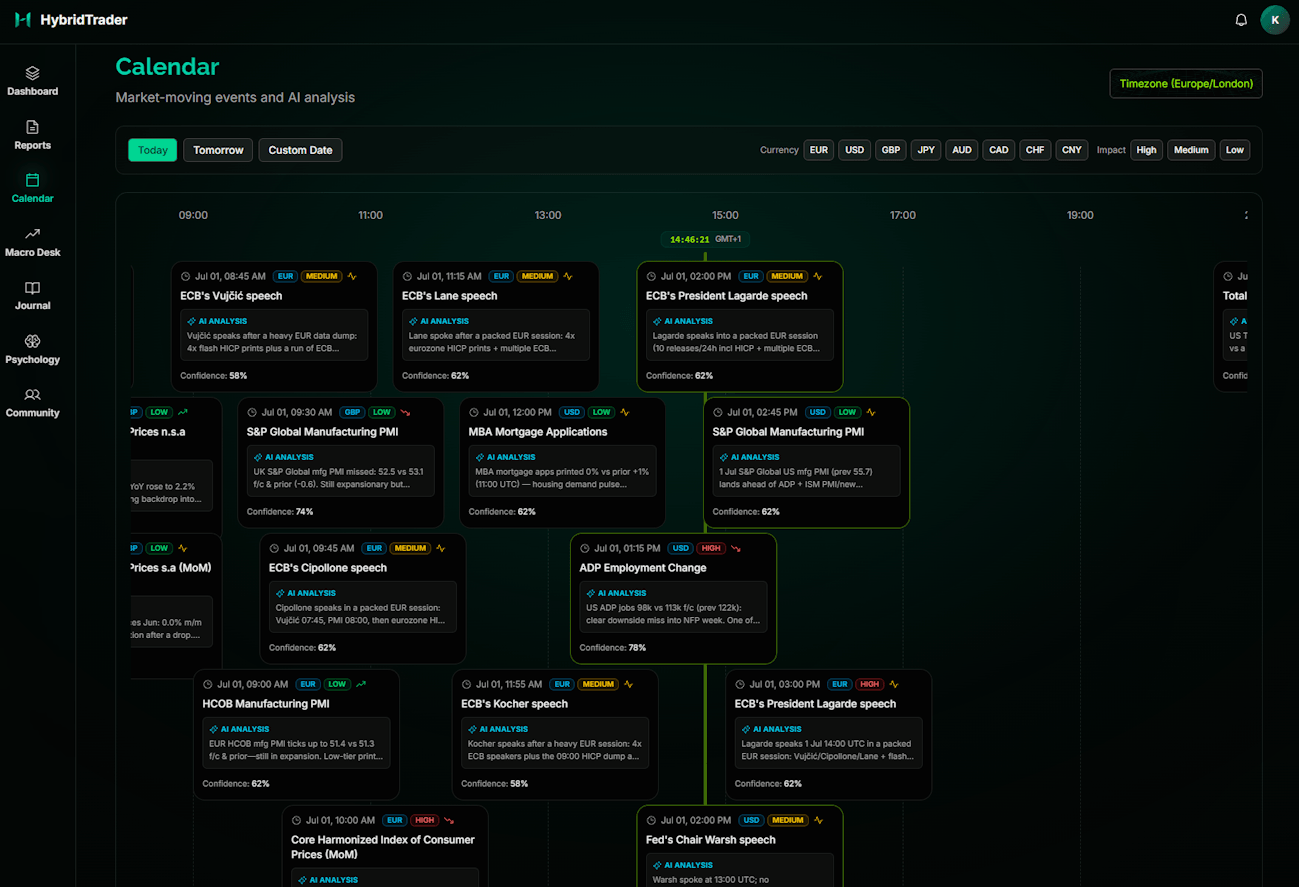1299x887 pixels.
Task: Open the ADP Employment Change event
Action: point(673,599)
